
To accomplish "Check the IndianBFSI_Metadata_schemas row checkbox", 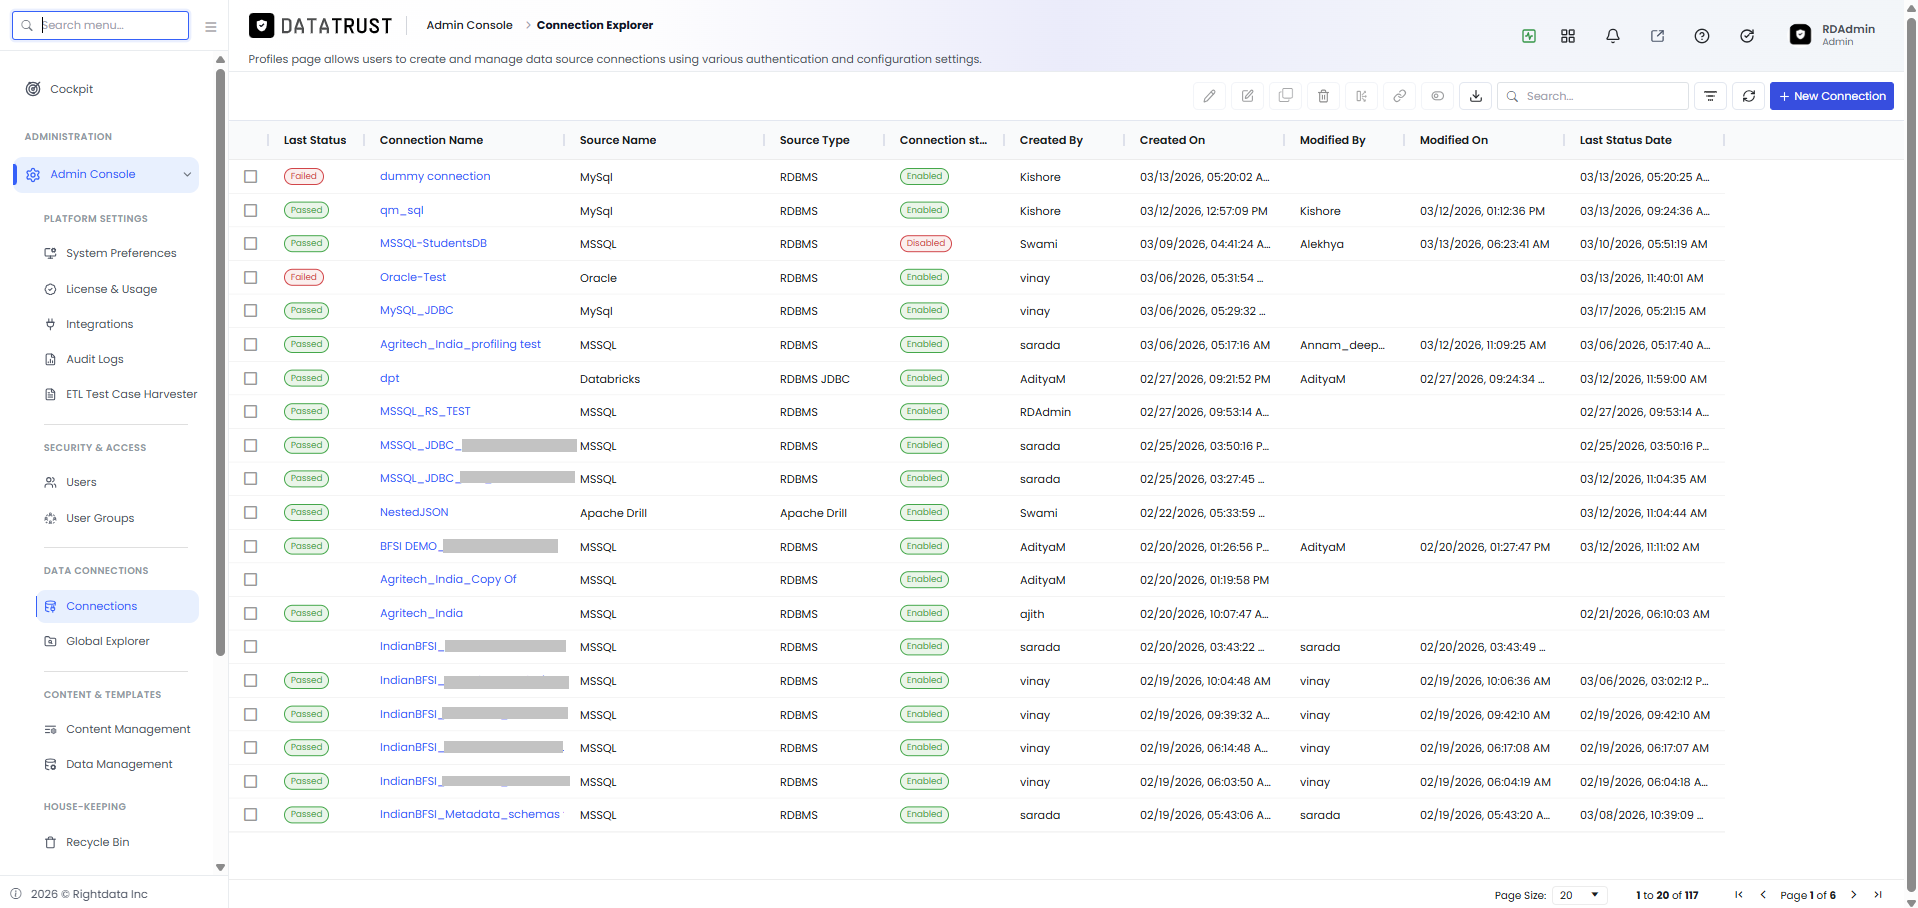I will (x=251, y=815).
